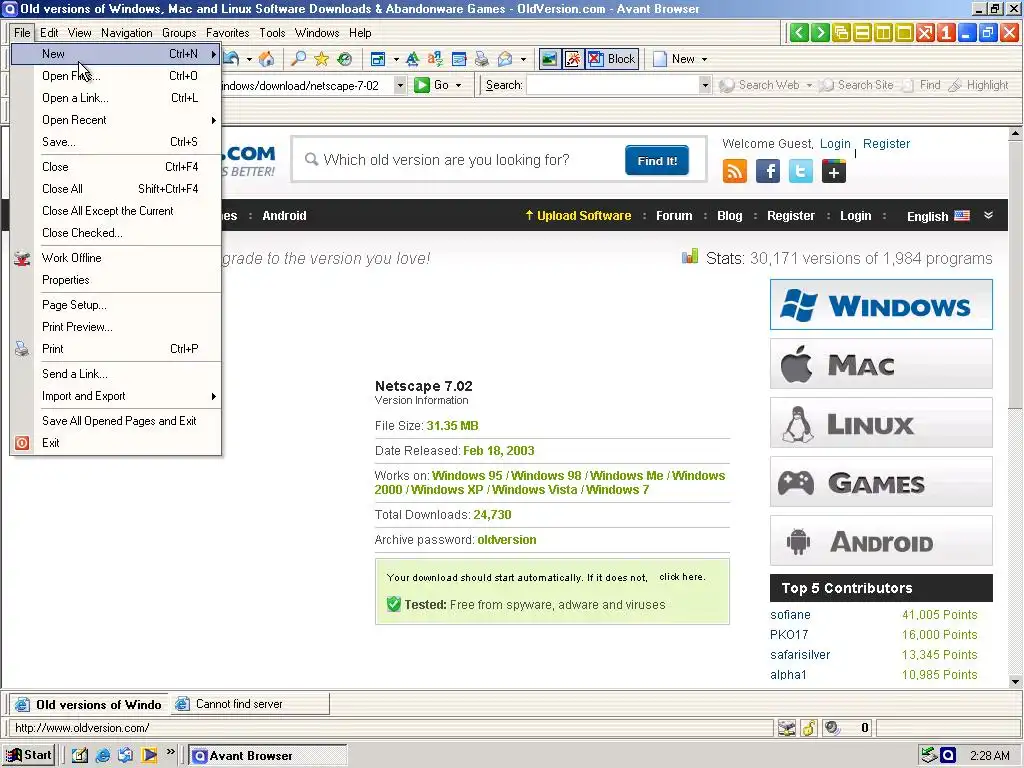The height and width of the screenshot is (768, 1024).
Task: Toggle the Block popups button
Action: [x=612, y=59]
